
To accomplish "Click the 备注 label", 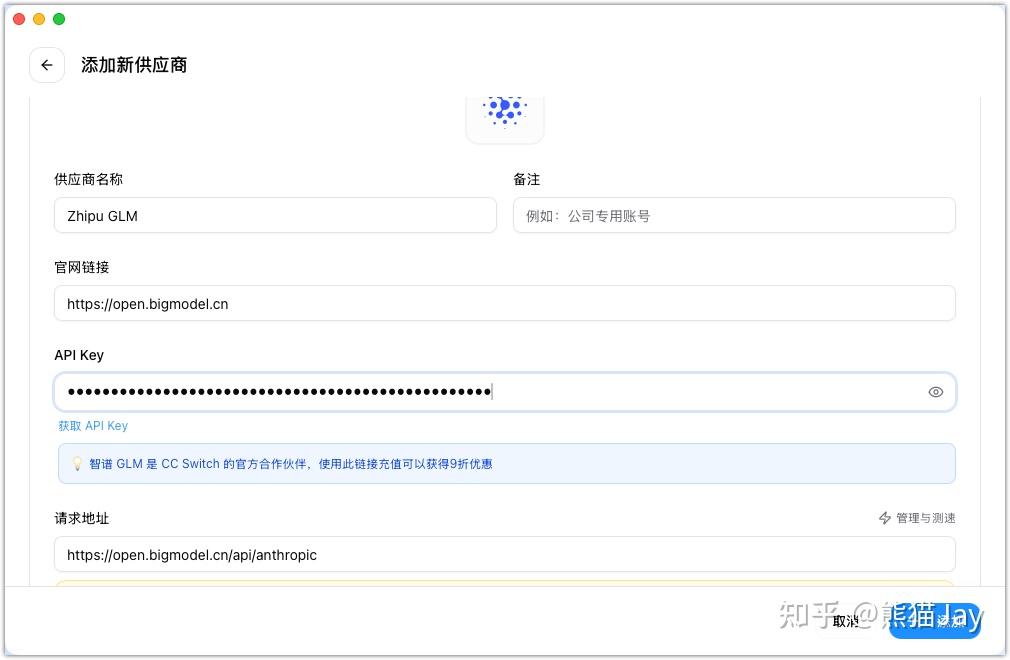I will 527,180.
